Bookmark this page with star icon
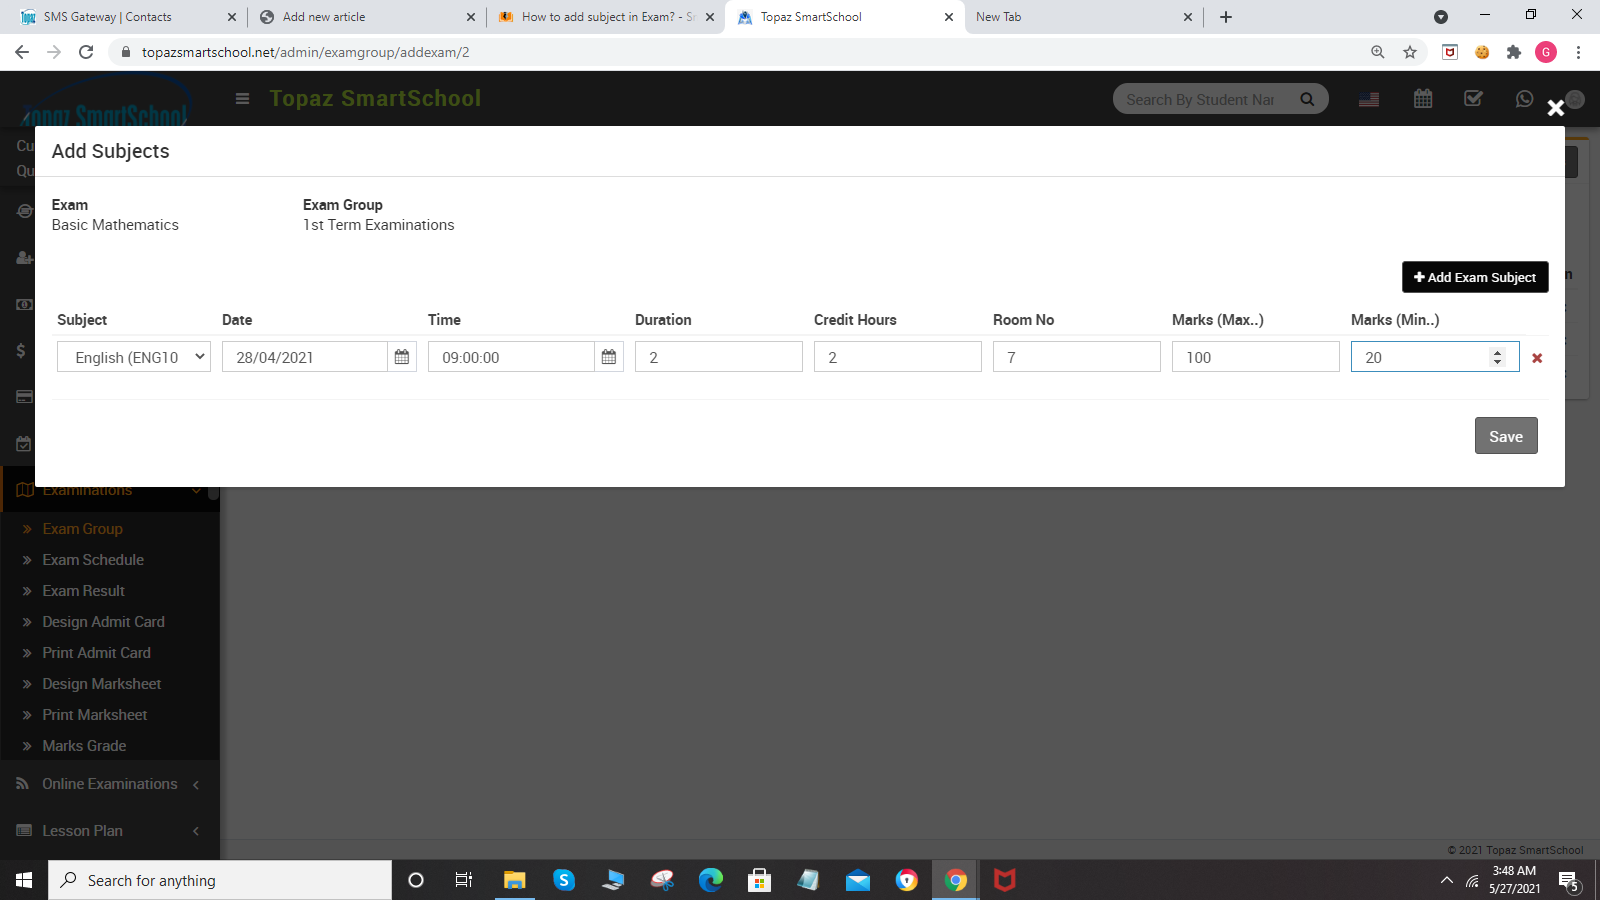 [1410, 52]
